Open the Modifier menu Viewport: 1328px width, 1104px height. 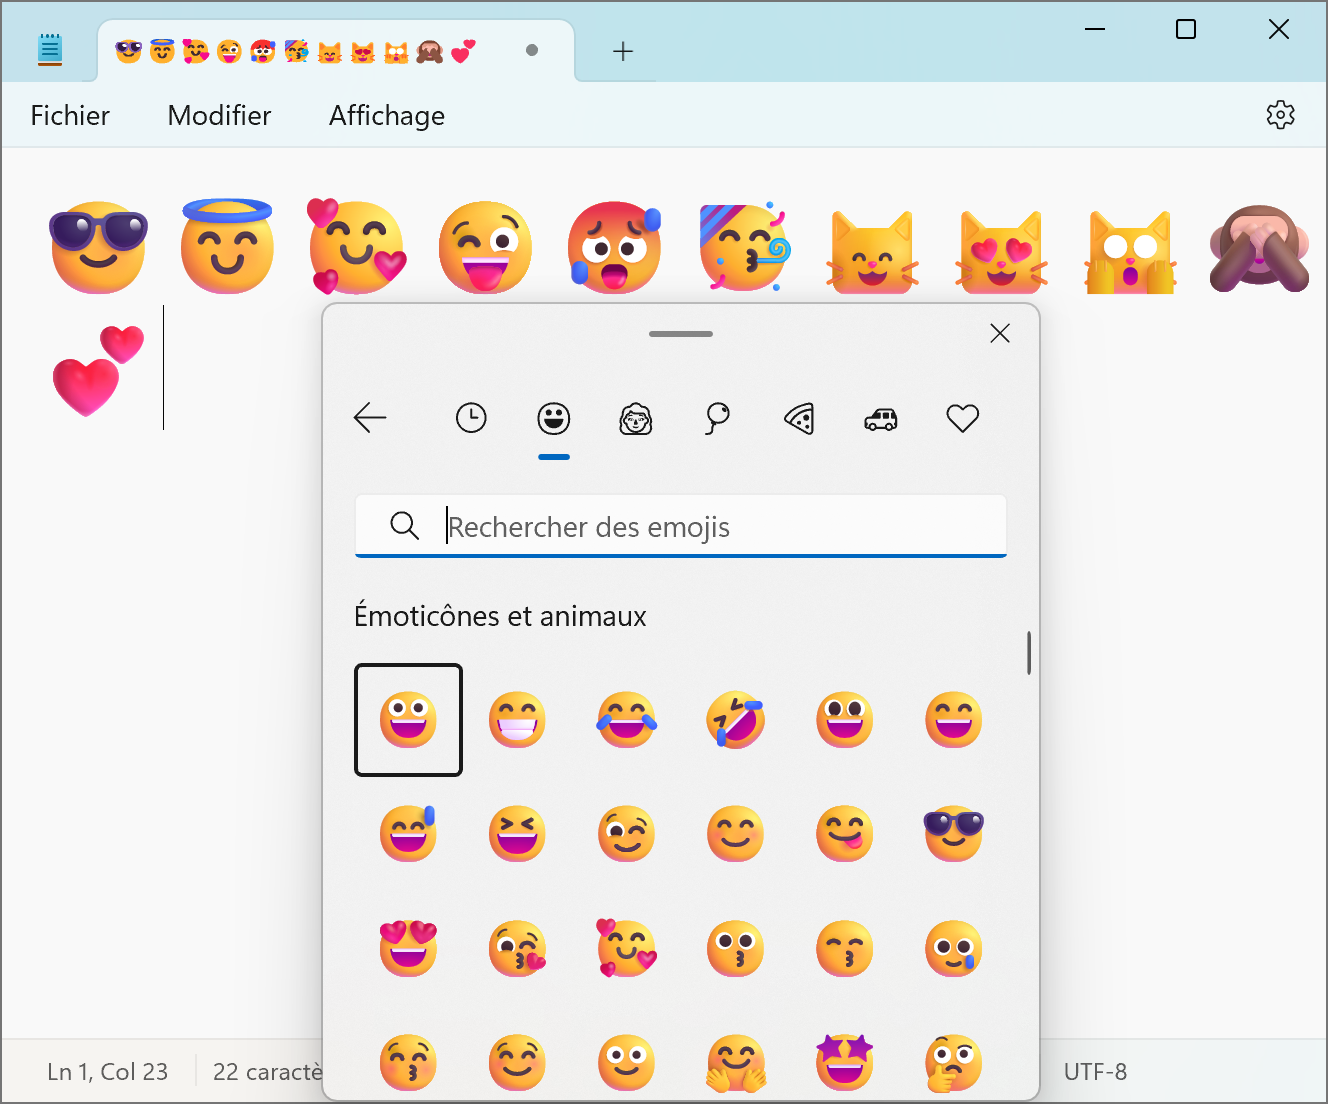219,116
